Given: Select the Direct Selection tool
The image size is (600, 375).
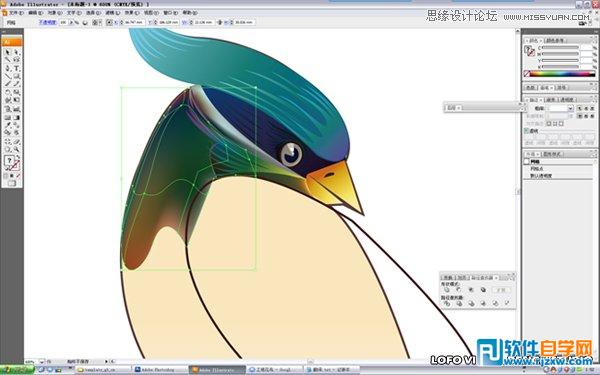Looking at the screenshot, I should pyautogui.click(x=16, y=52).
